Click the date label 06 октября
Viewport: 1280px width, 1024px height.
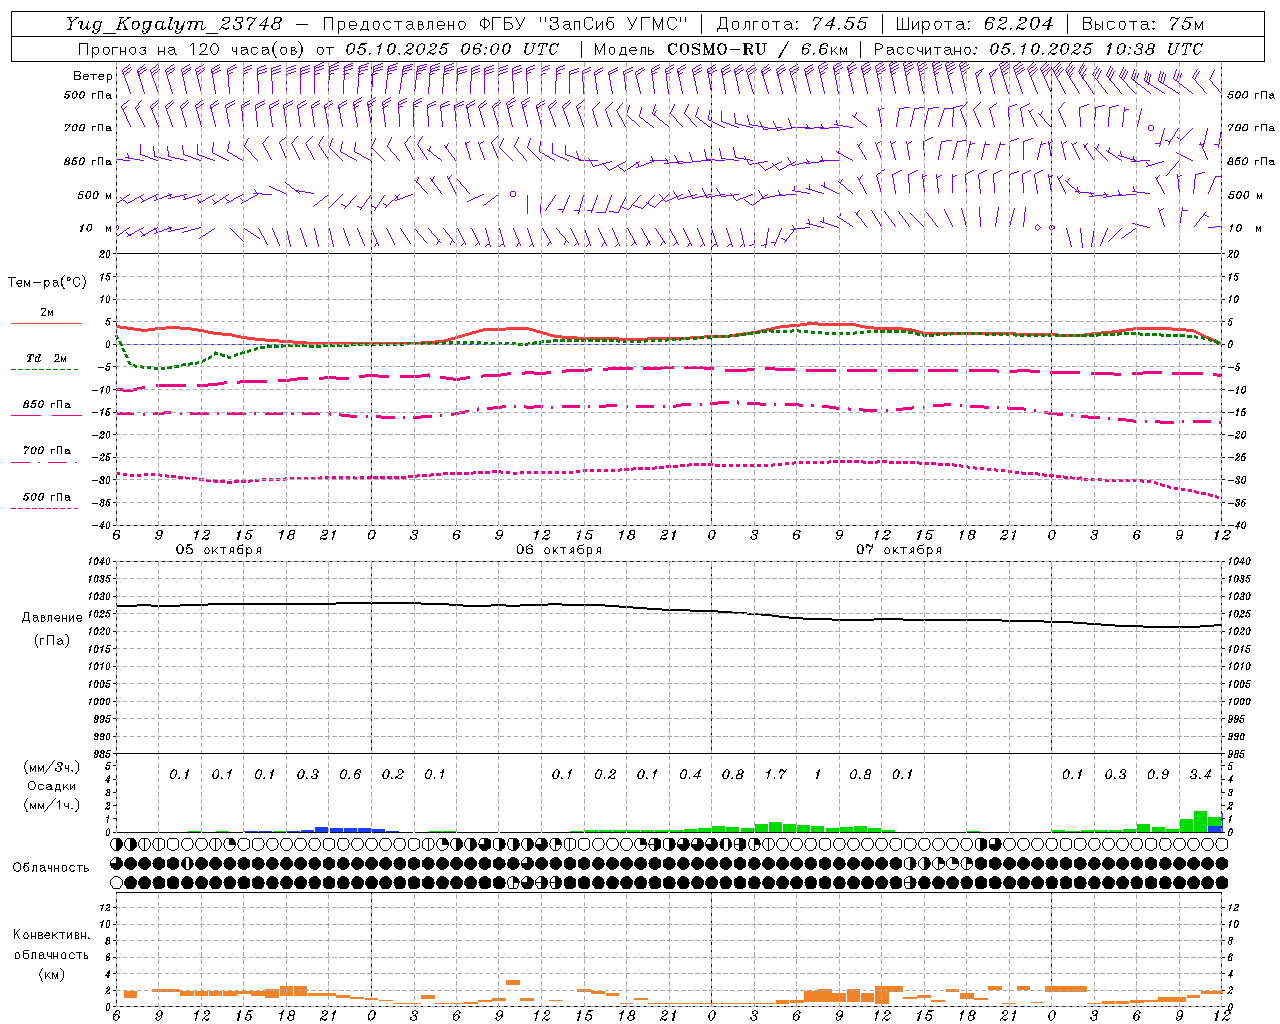[559, 550]
